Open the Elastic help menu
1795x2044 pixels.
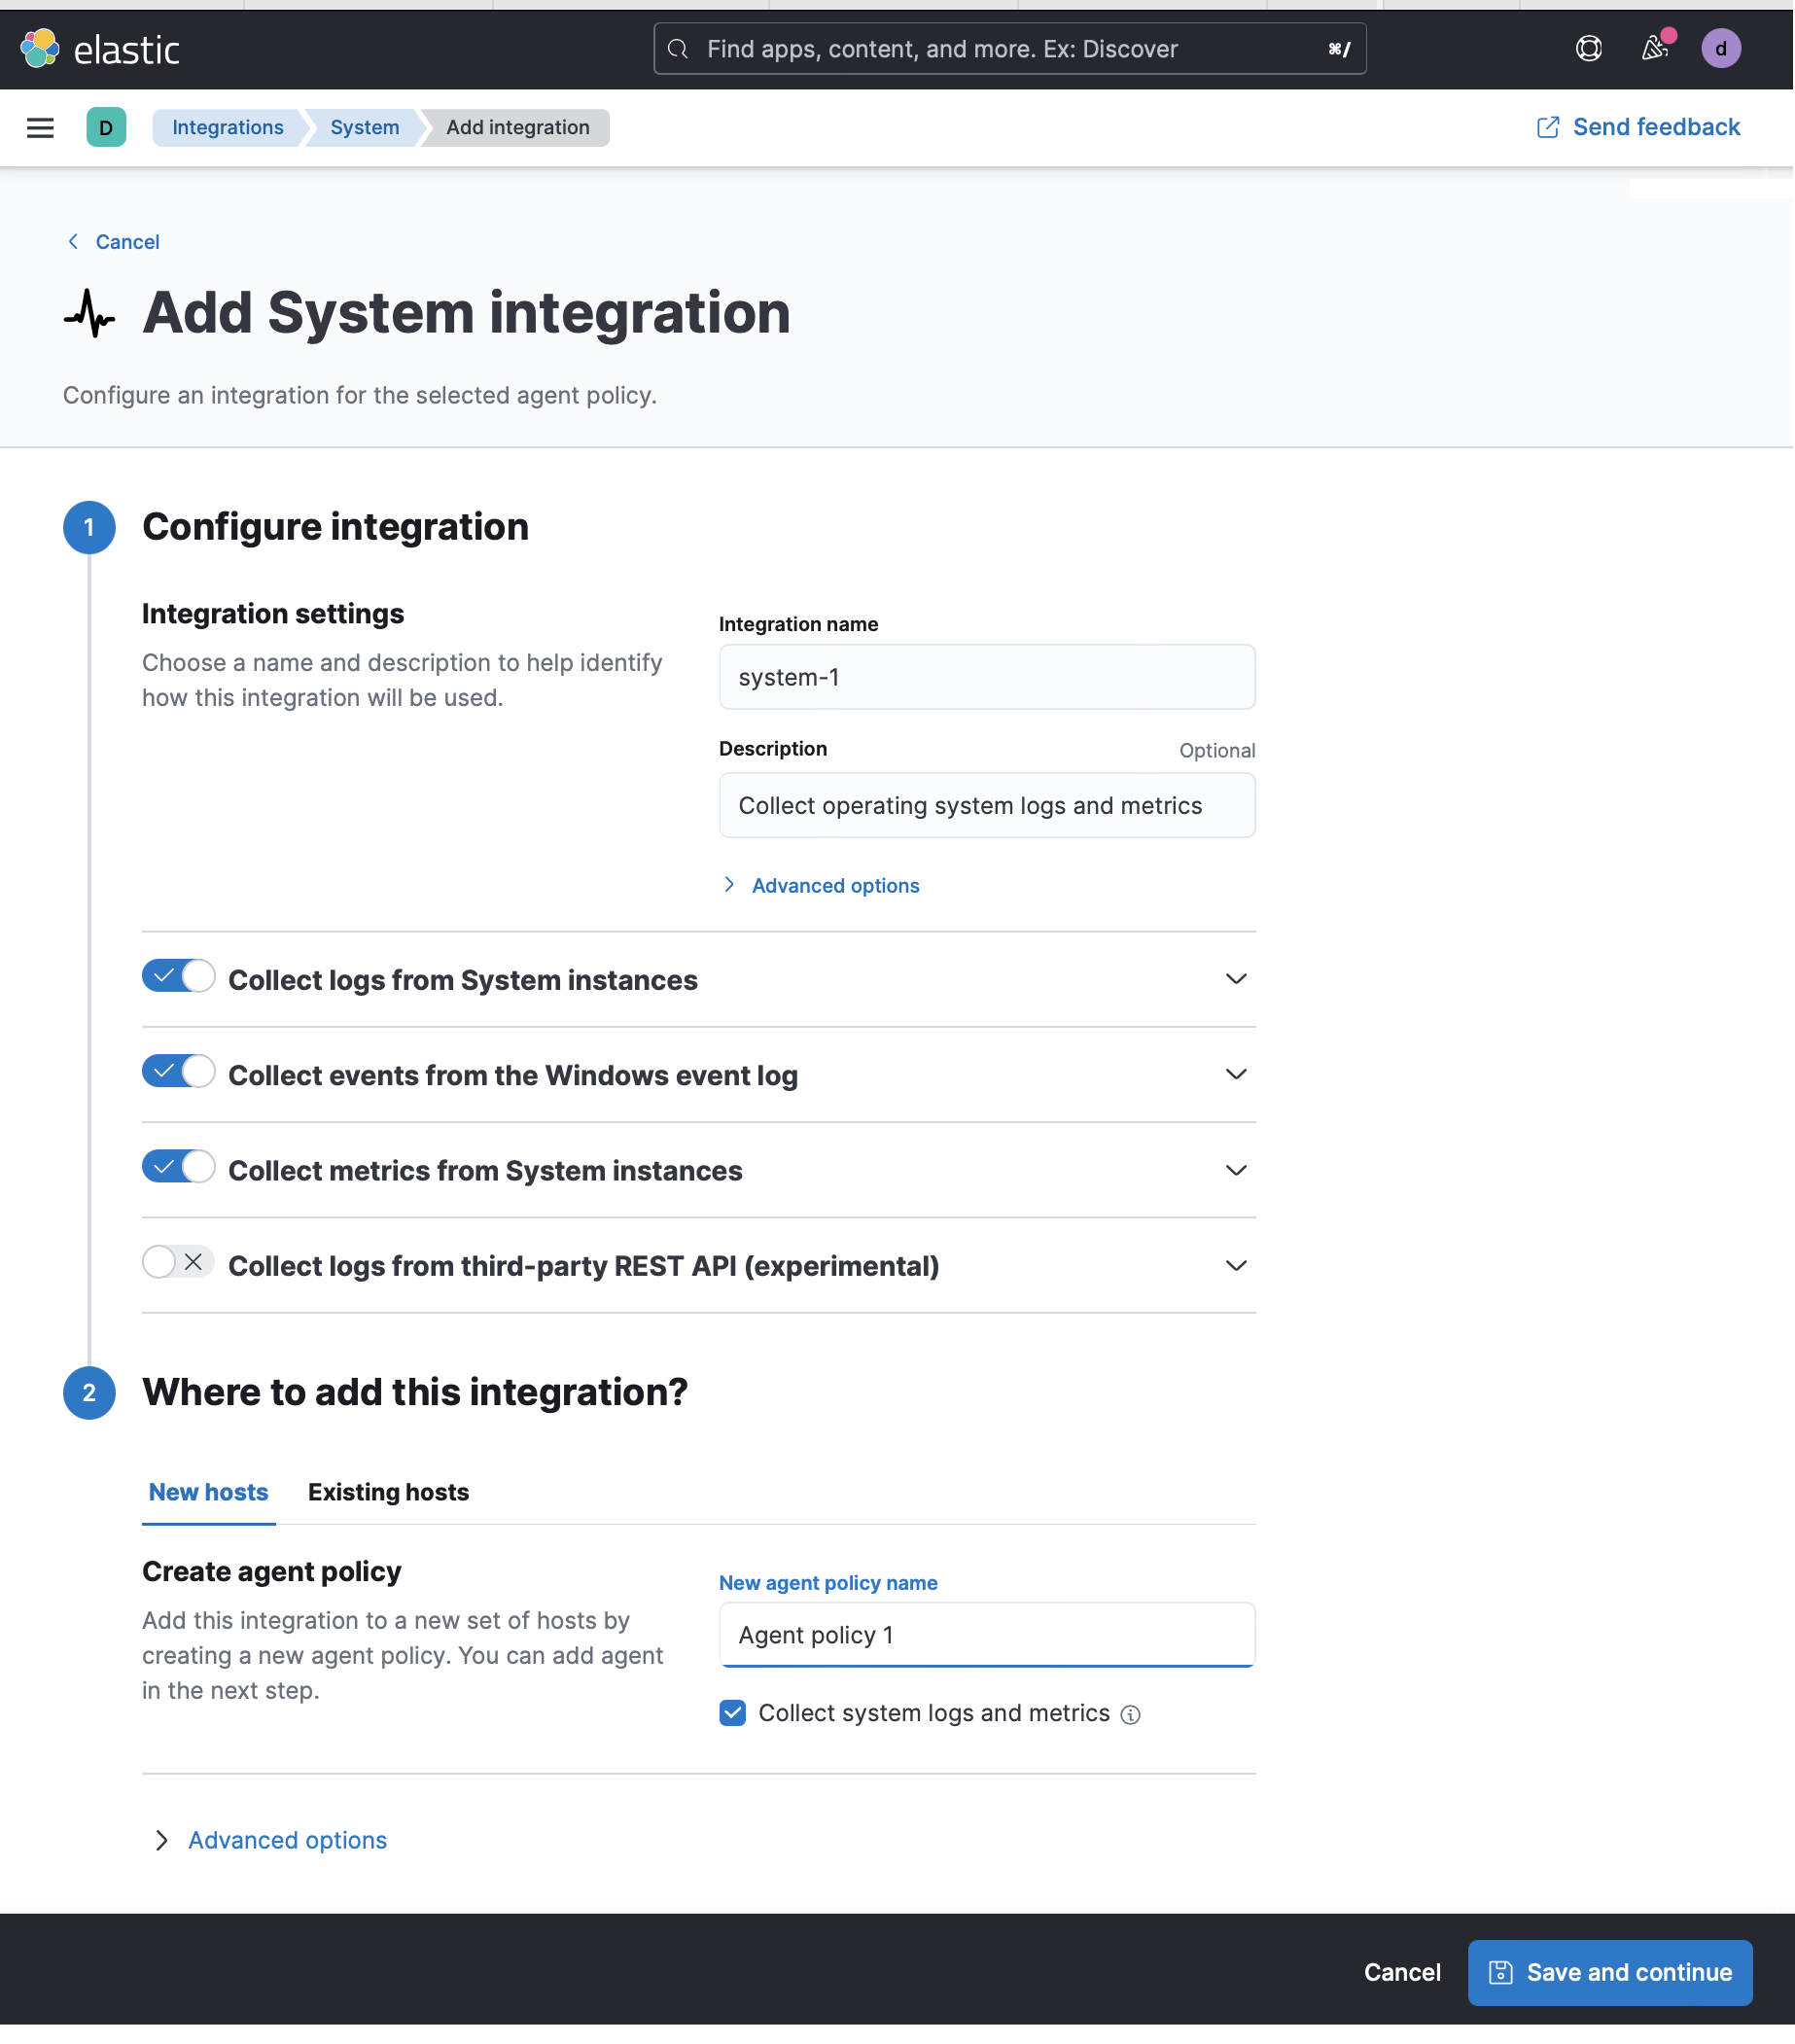point(1588,48)
